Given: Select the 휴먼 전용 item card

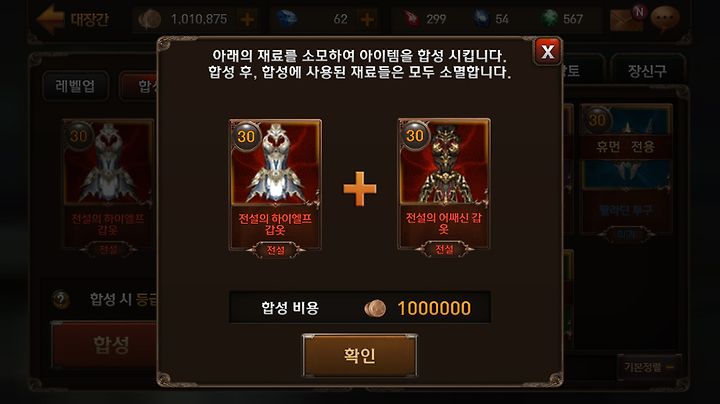Looking at the screenshot, I should point(626,169).
